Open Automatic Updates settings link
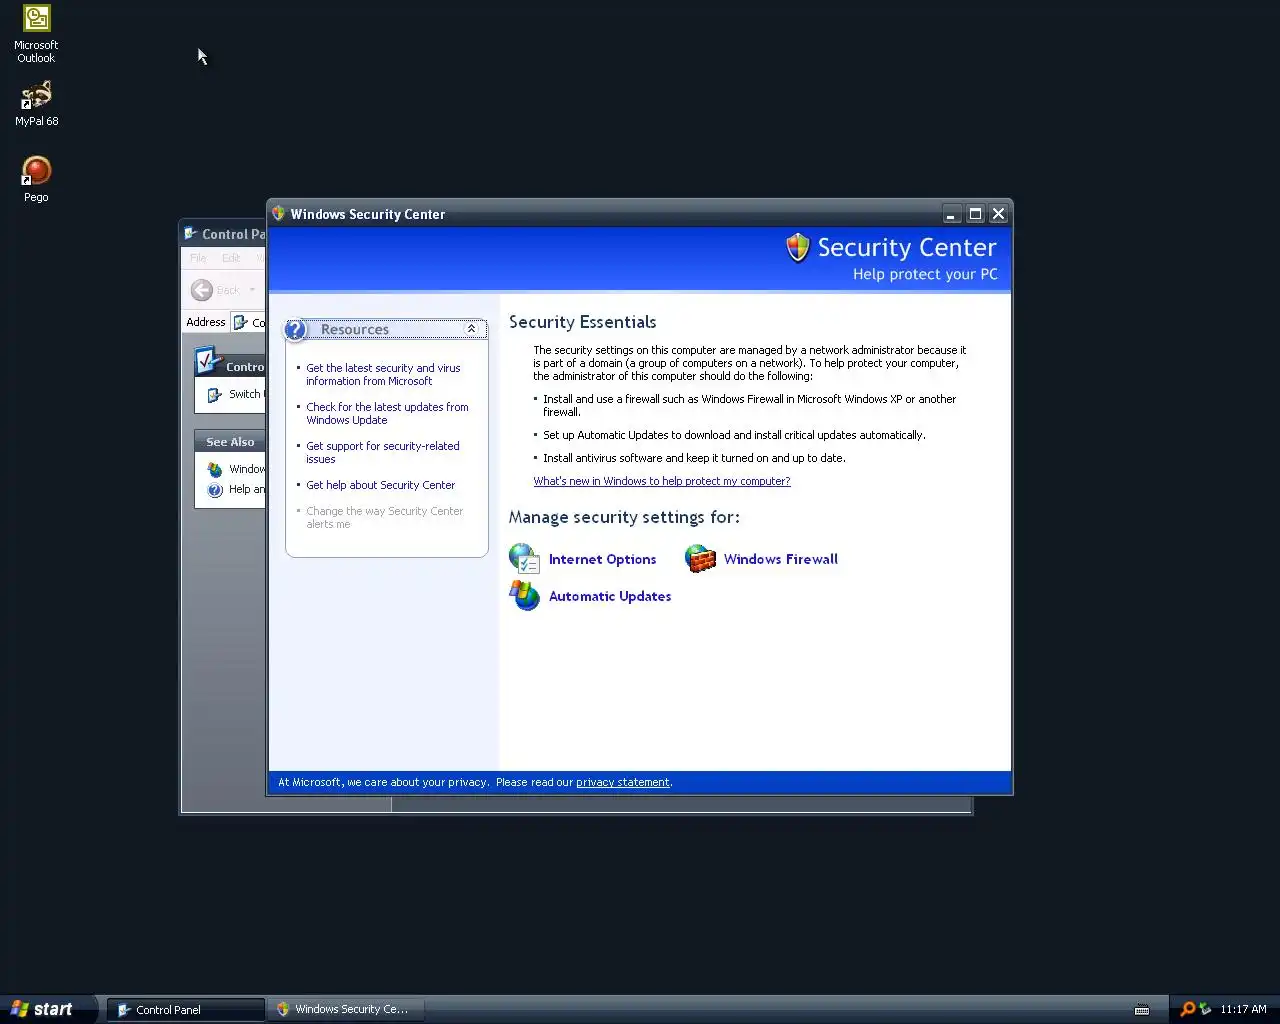The height and width of the screenshot is (1024, 1280). 610,596
